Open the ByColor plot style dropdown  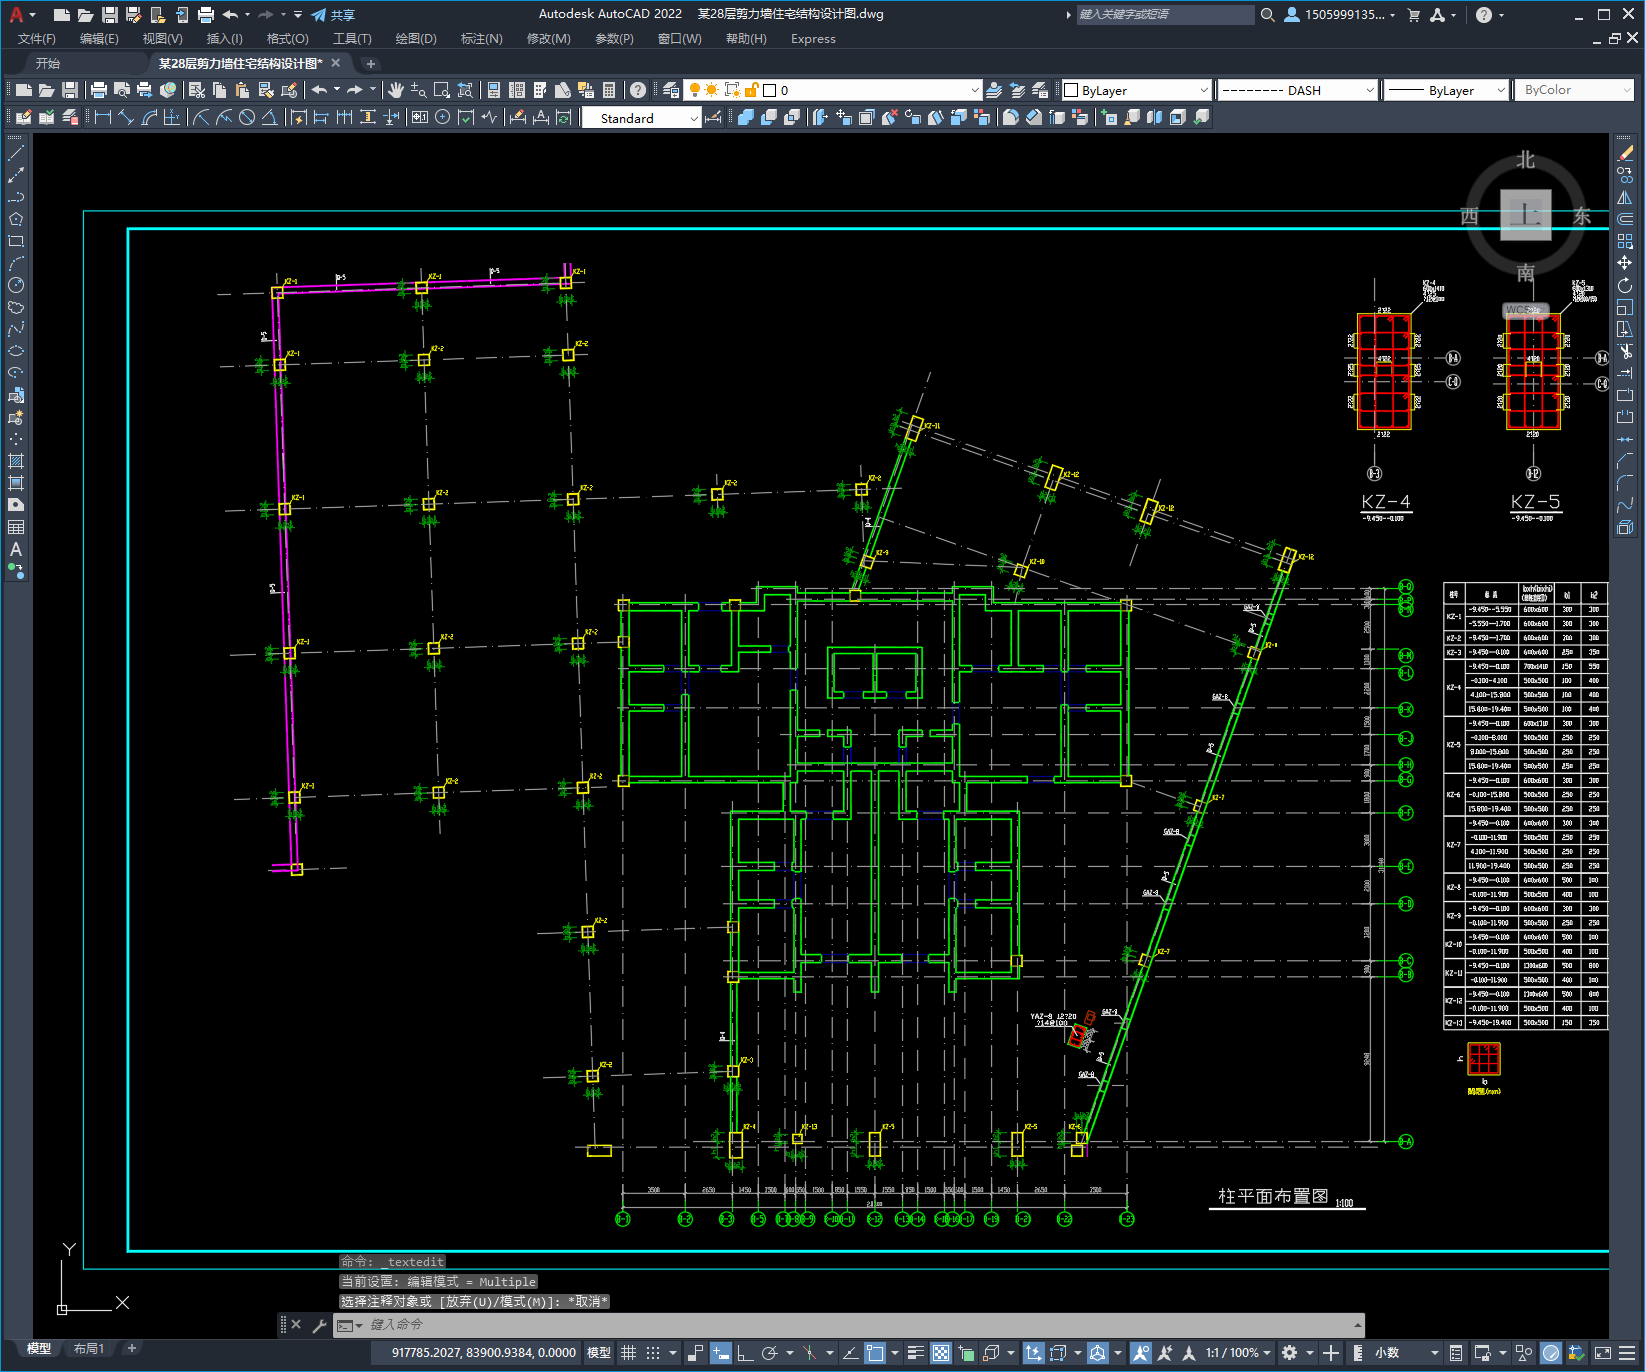1574,90
